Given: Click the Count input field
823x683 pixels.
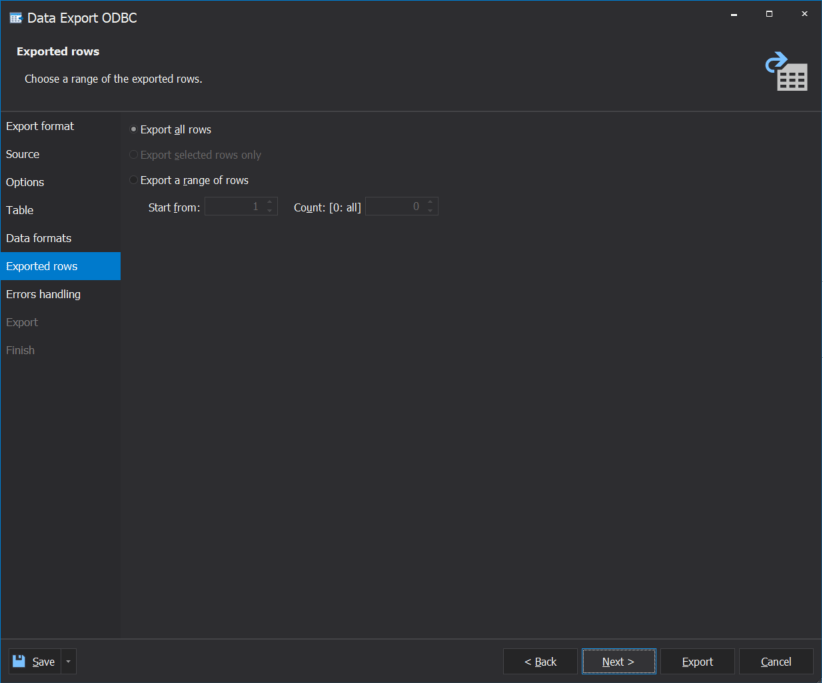Looking at the screenshot, I should (400, 206).
